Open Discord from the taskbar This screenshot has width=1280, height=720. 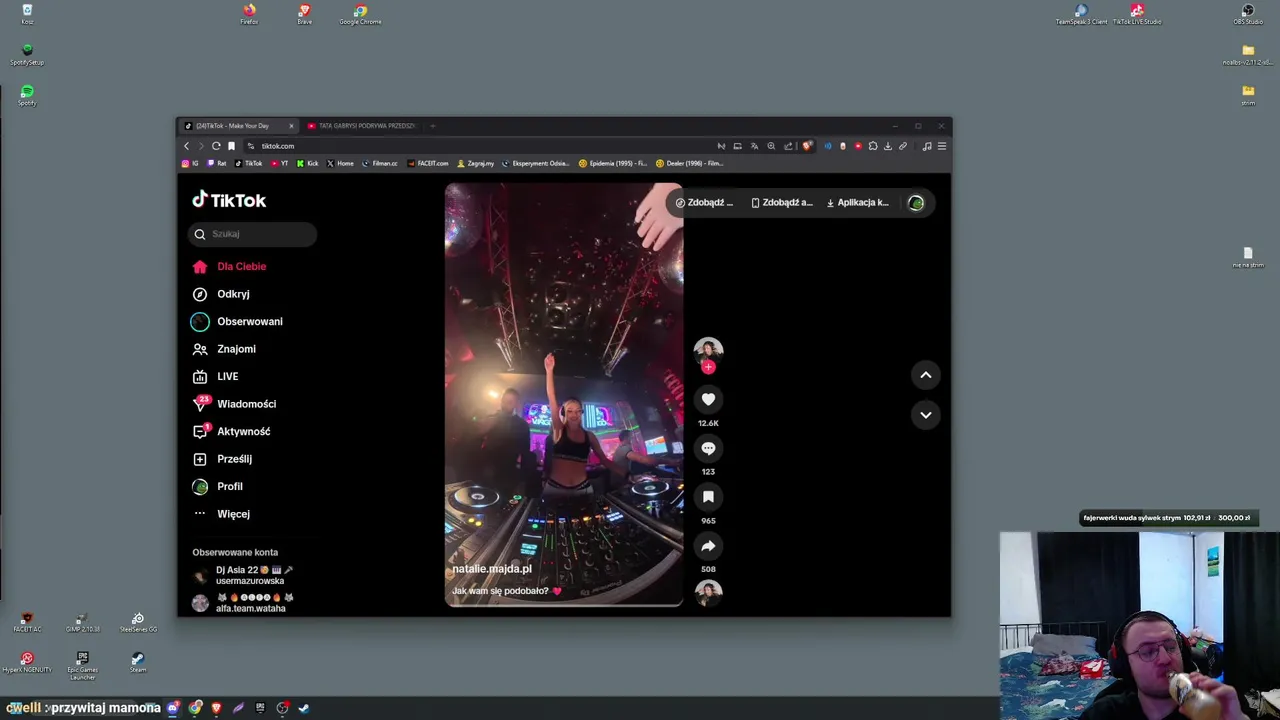173,708
